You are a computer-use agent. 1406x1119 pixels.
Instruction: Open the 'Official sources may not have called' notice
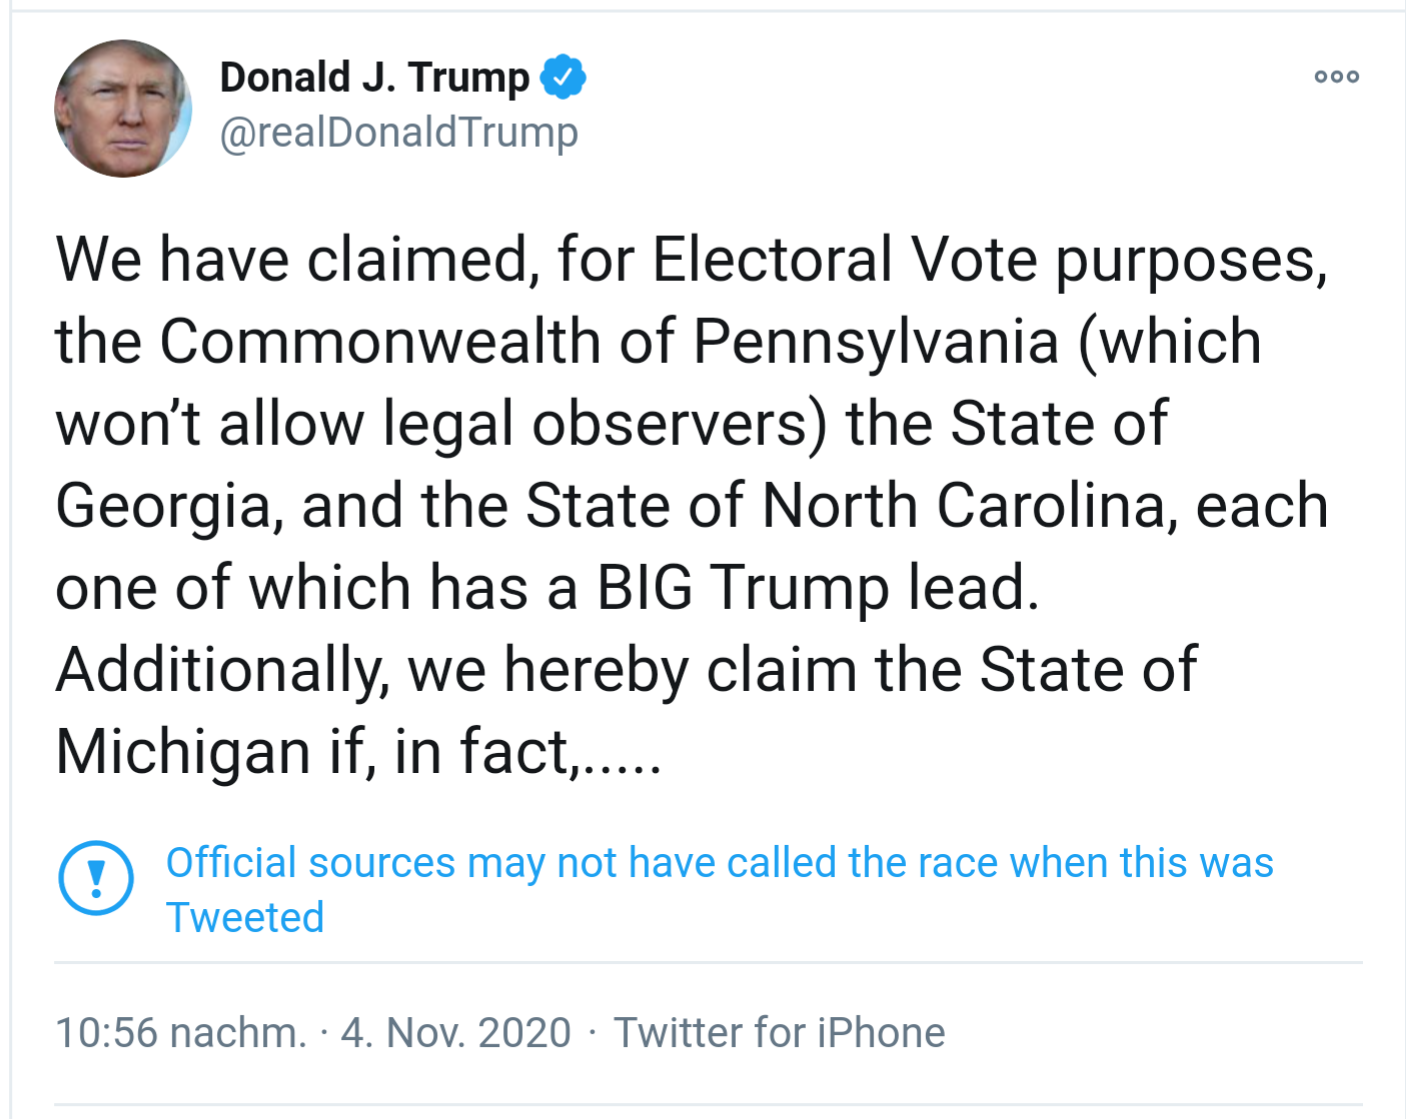(719, 862)
